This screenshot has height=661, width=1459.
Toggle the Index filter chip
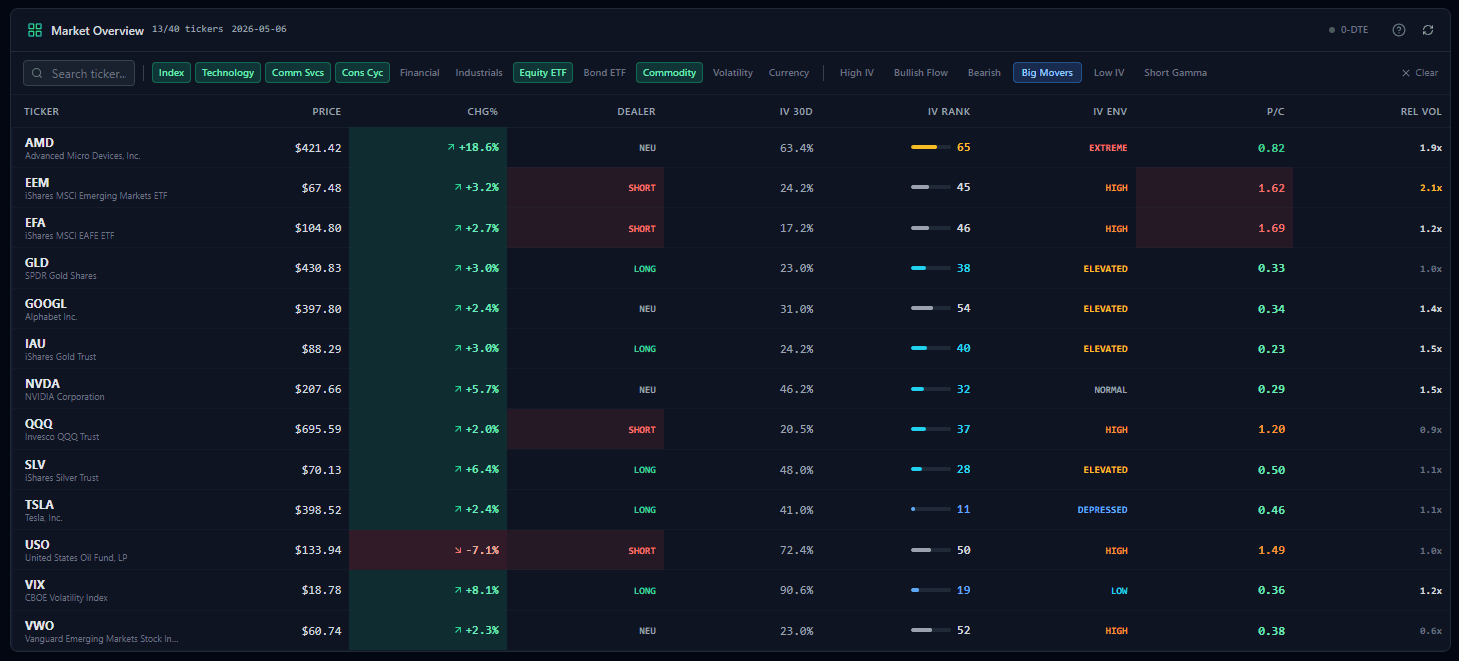(x=172, y=73)
